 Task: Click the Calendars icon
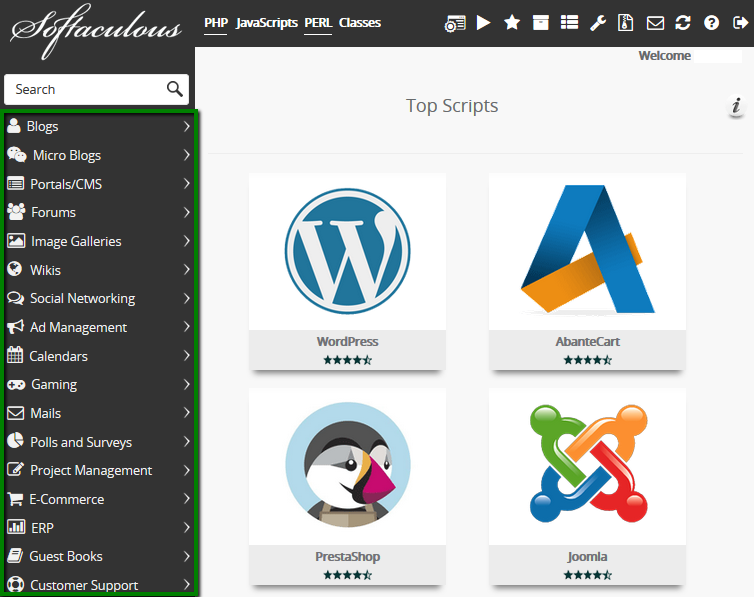click(15, 355)
